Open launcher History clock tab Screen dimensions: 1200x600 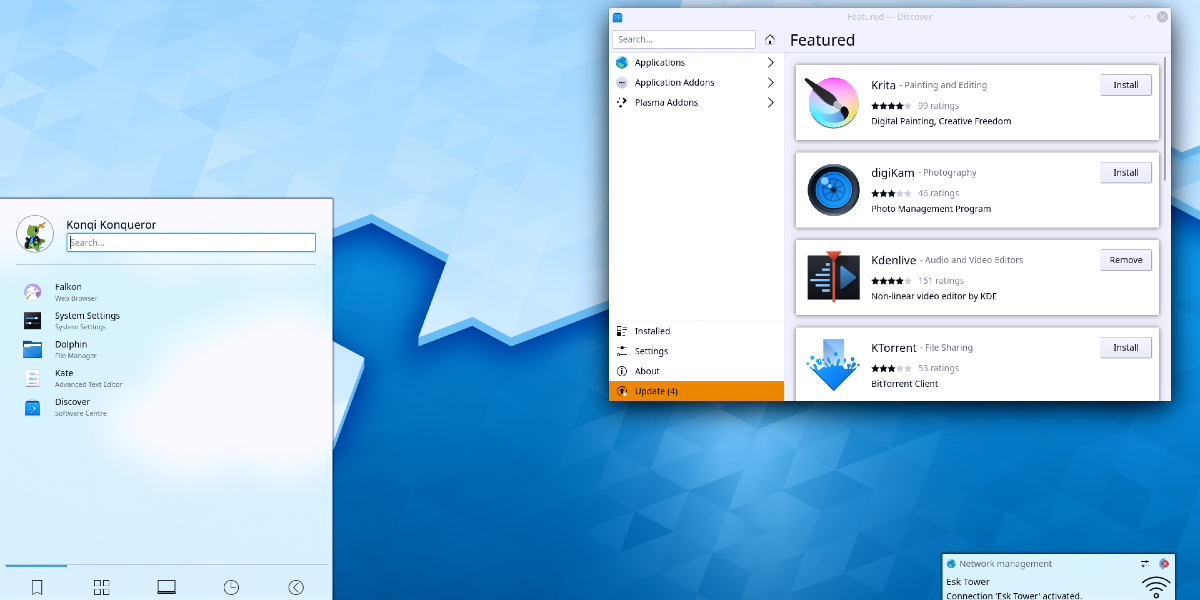pyautogui.click(x=231, y=588)
